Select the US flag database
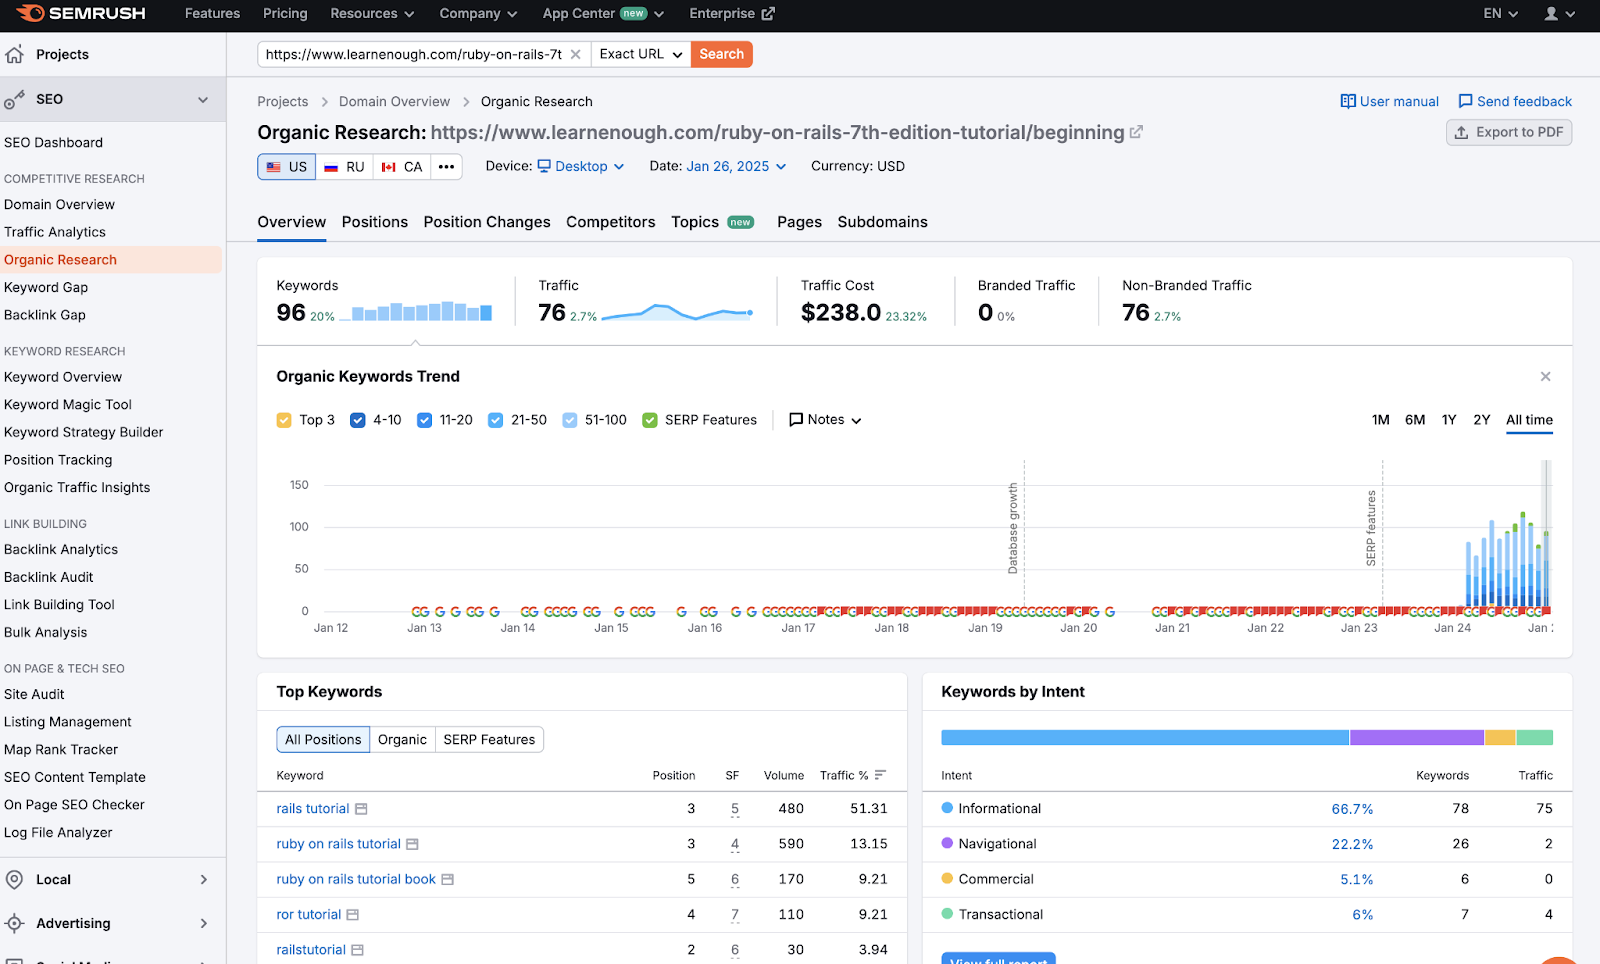Screen dimensions: 1600x964 [287, 167]
